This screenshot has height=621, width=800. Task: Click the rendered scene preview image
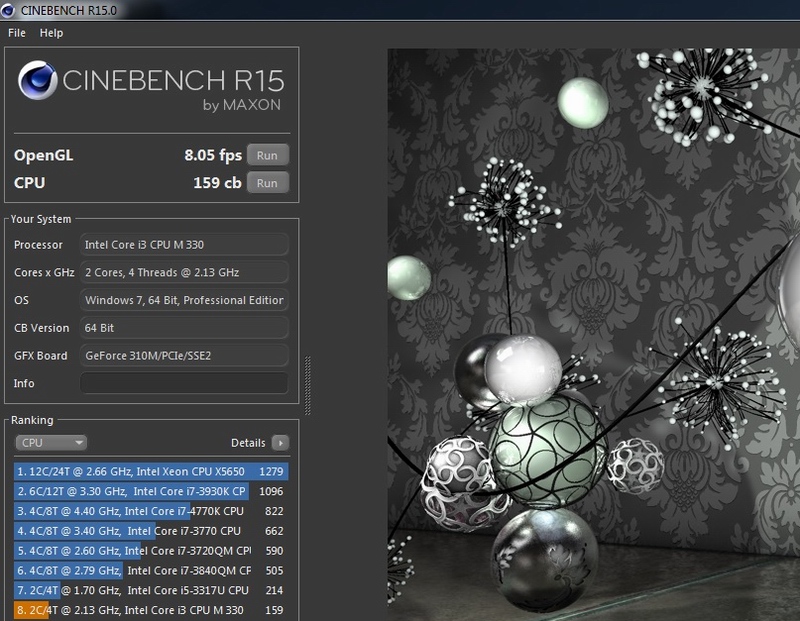[x=593, y=334]
